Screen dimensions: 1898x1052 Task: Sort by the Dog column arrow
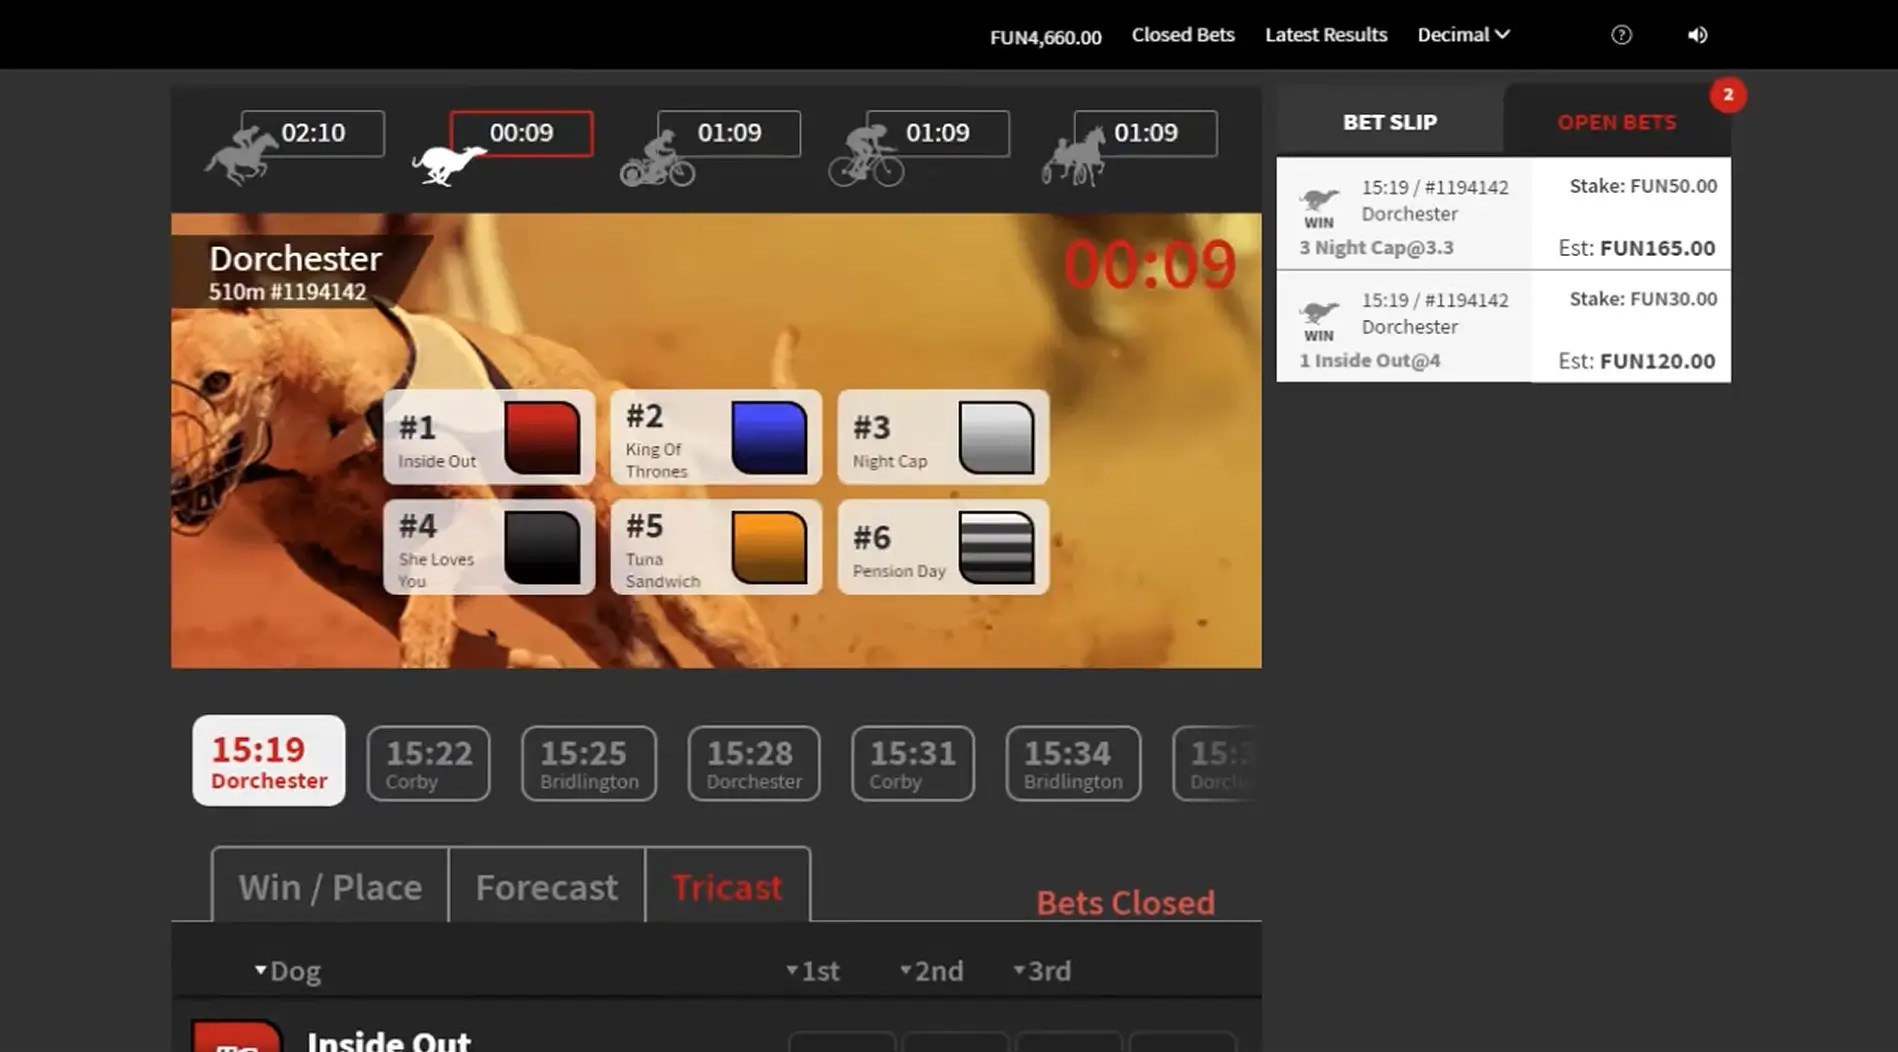click(x=260, y=970)
